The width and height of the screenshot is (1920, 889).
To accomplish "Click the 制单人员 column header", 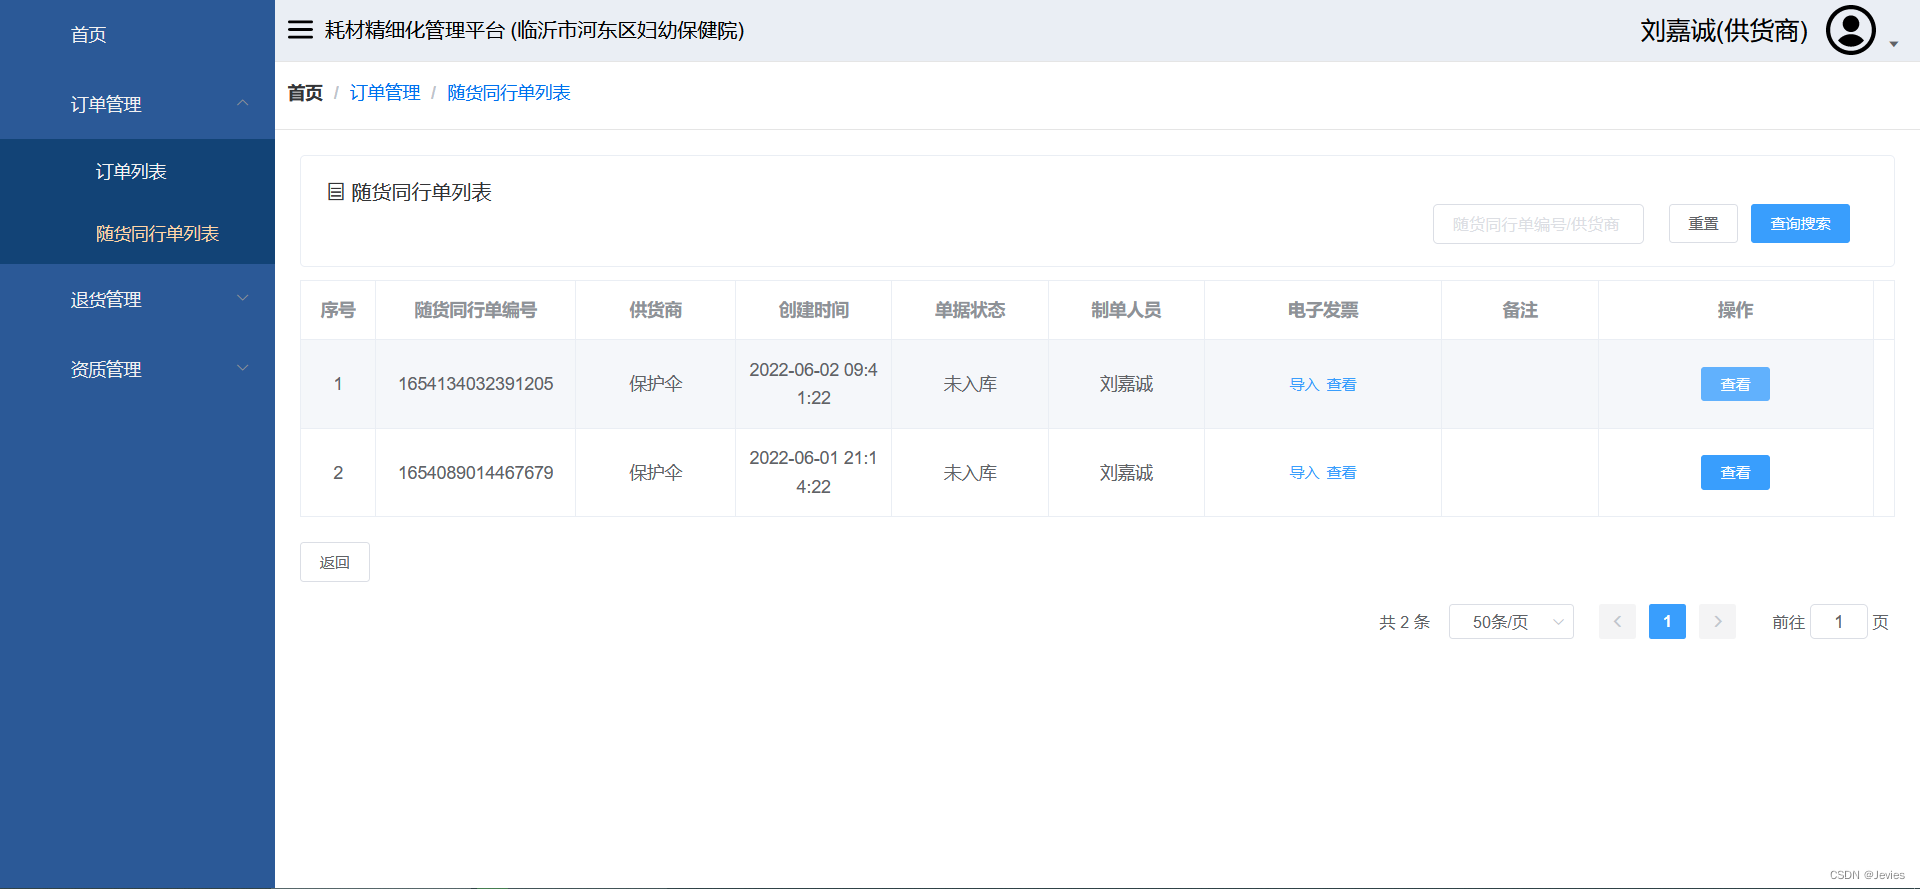I will [1126, 310].
